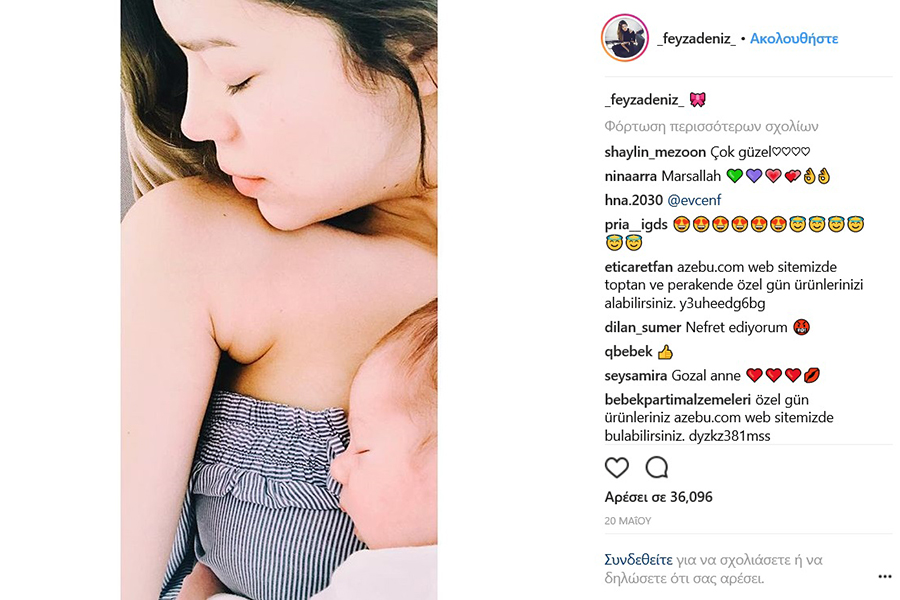
Task: Open shaylin_mezoon commenter profile
Action: [655, 152]
